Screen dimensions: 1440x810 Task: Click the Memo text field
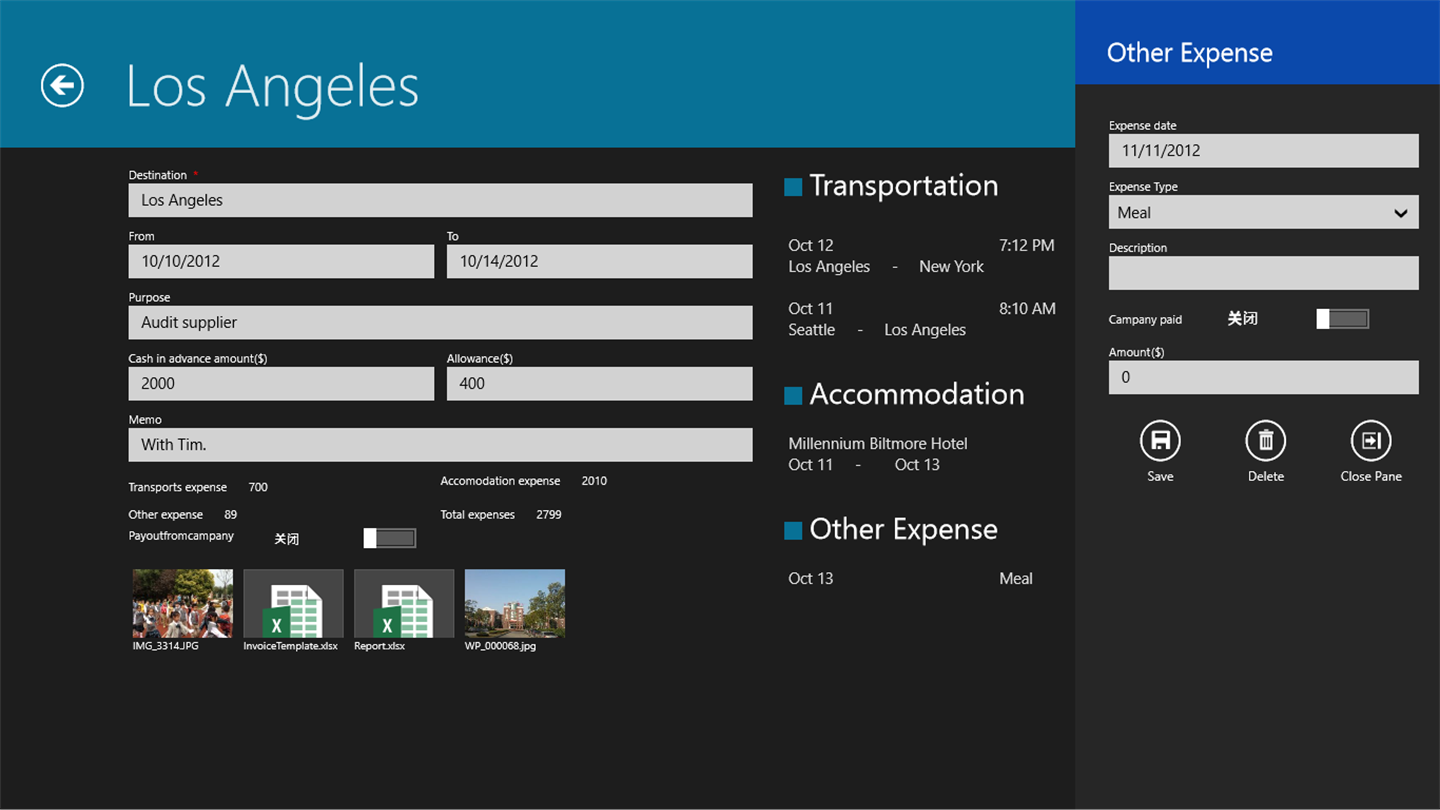440,445
